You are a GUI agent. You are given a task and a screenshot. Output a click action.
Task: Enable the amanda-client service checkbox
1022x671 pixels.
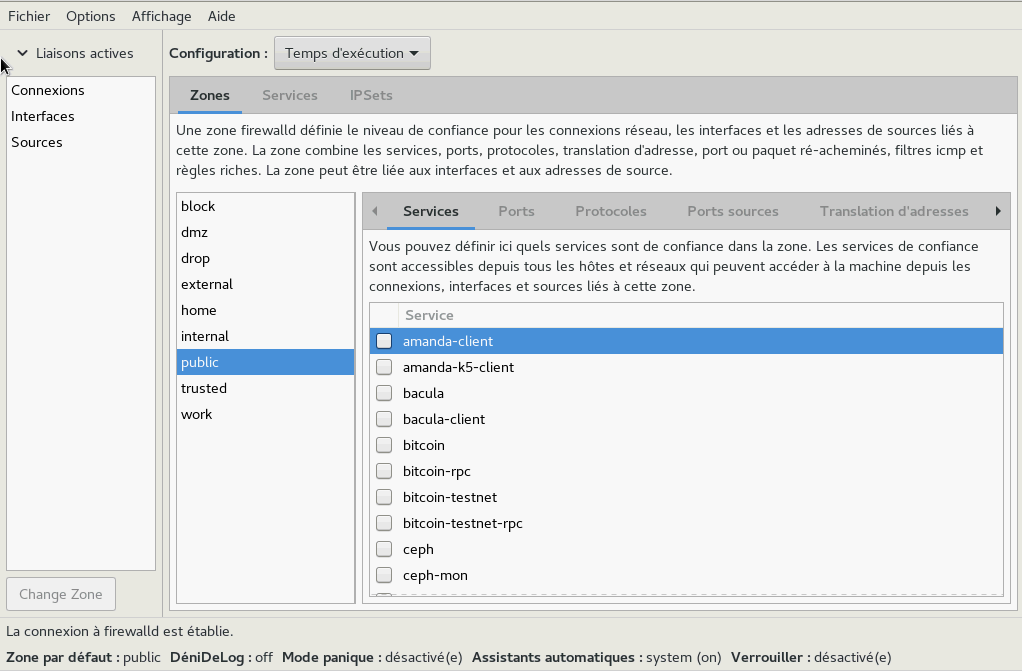point(384,341)
